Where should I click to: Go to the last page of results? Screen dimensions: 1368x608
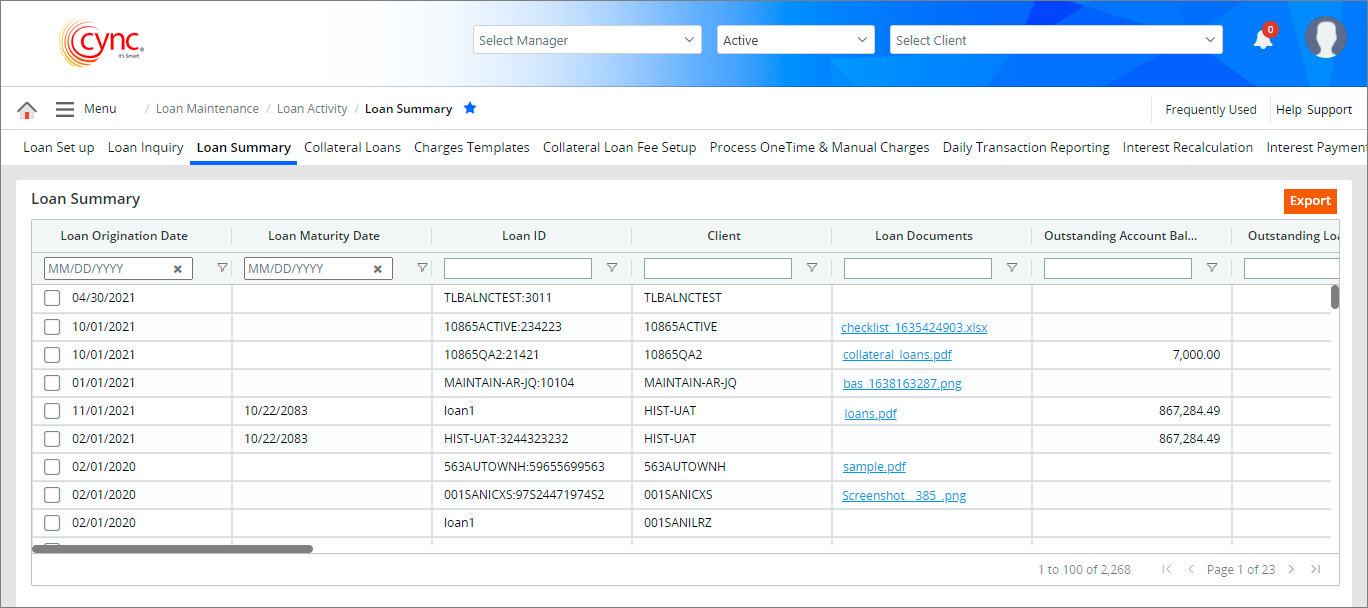(1315, 569)
